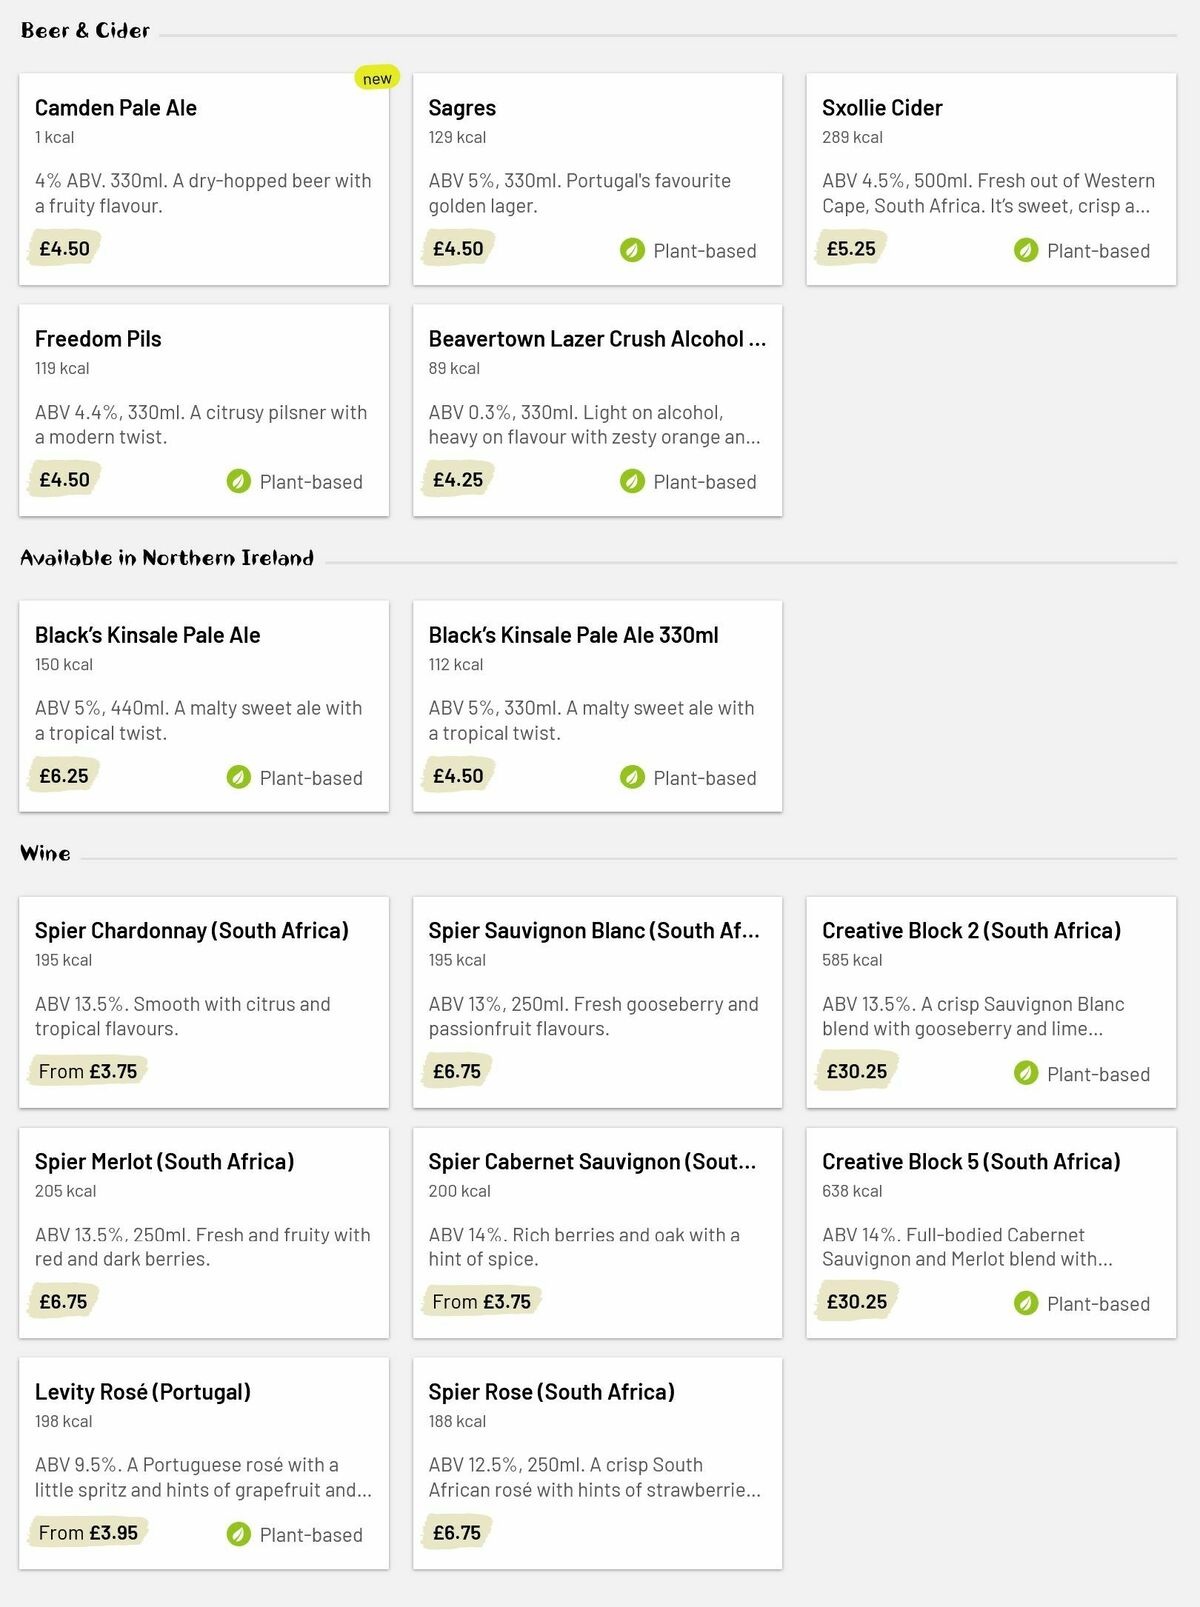Screen dimensions: 1200x1607
Task: Click the £4.50 price on Camden Pale Ale
Action: (63, 246)
